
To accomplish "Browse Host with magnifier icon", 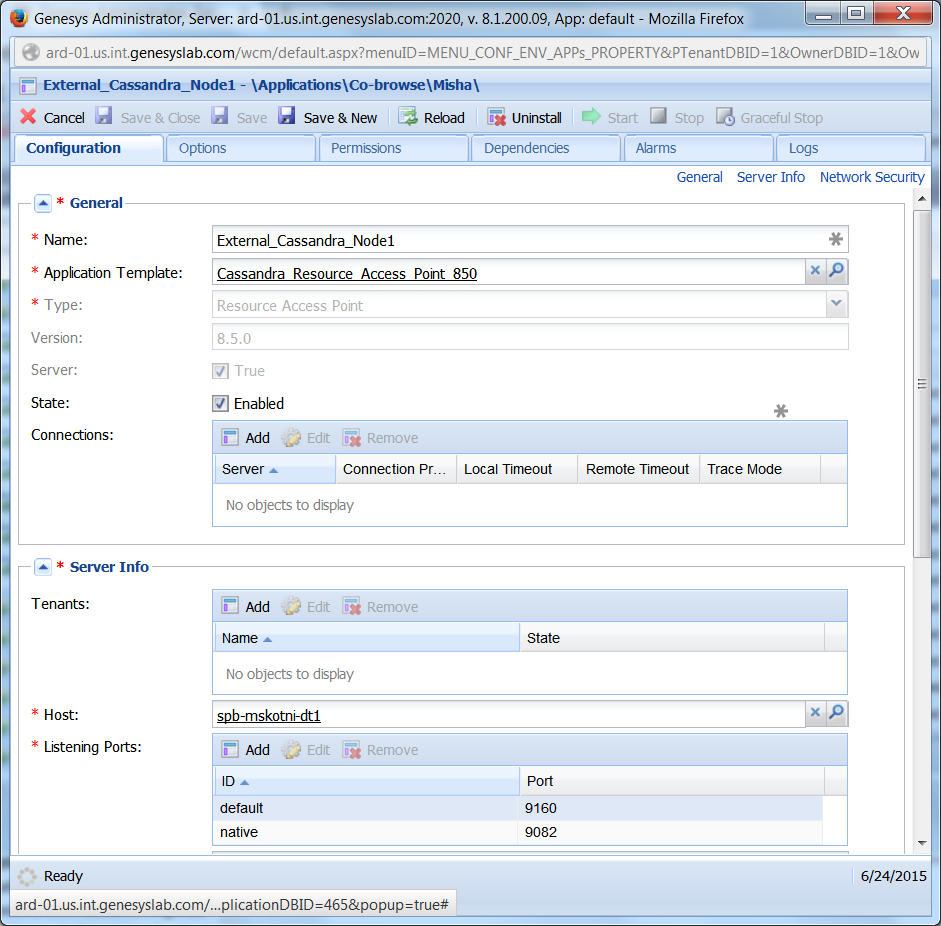I will click(837, 712).
